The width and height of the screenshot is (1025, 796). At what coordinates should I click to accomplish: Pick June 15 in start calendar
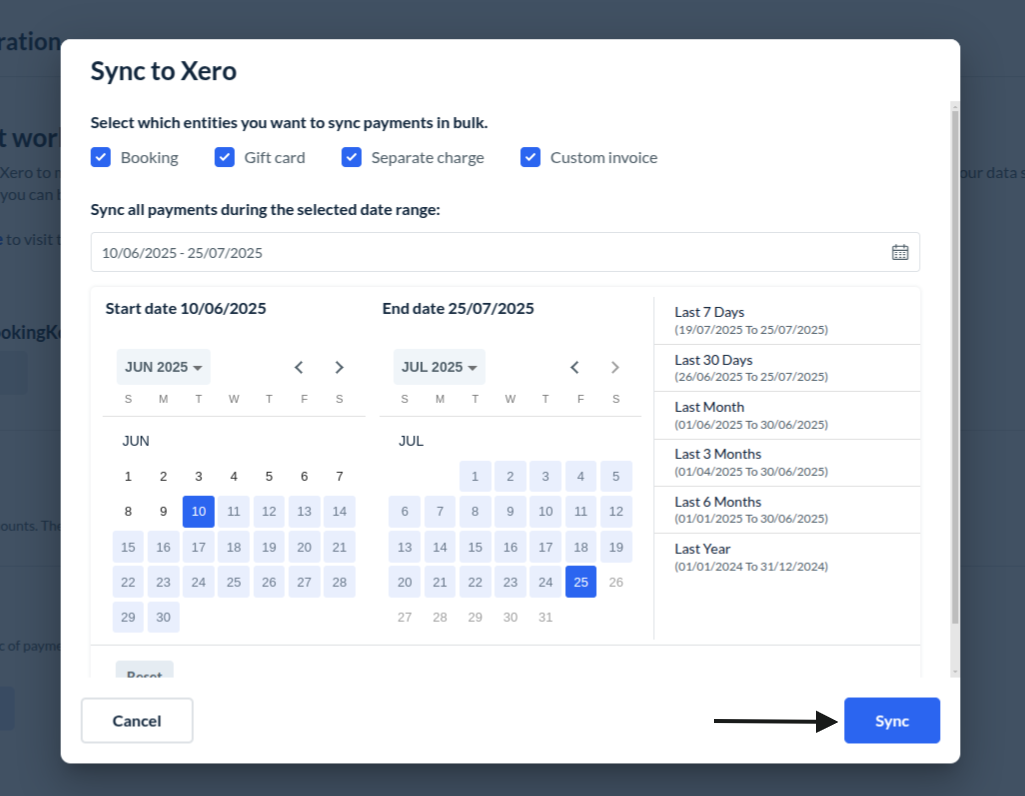point(128,547)
